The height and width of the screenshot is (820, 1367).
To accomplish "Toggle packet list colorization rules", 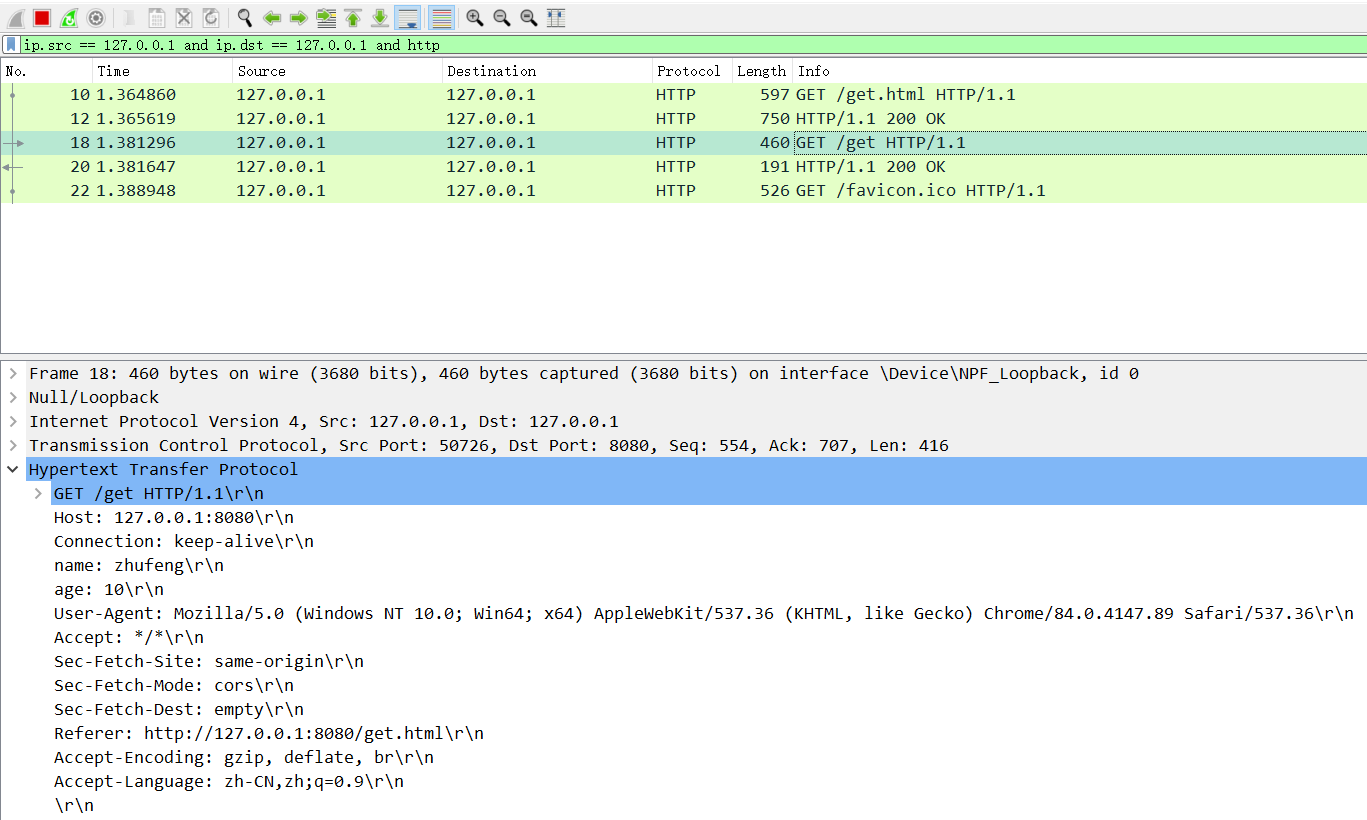I will [x=440, y=17].
